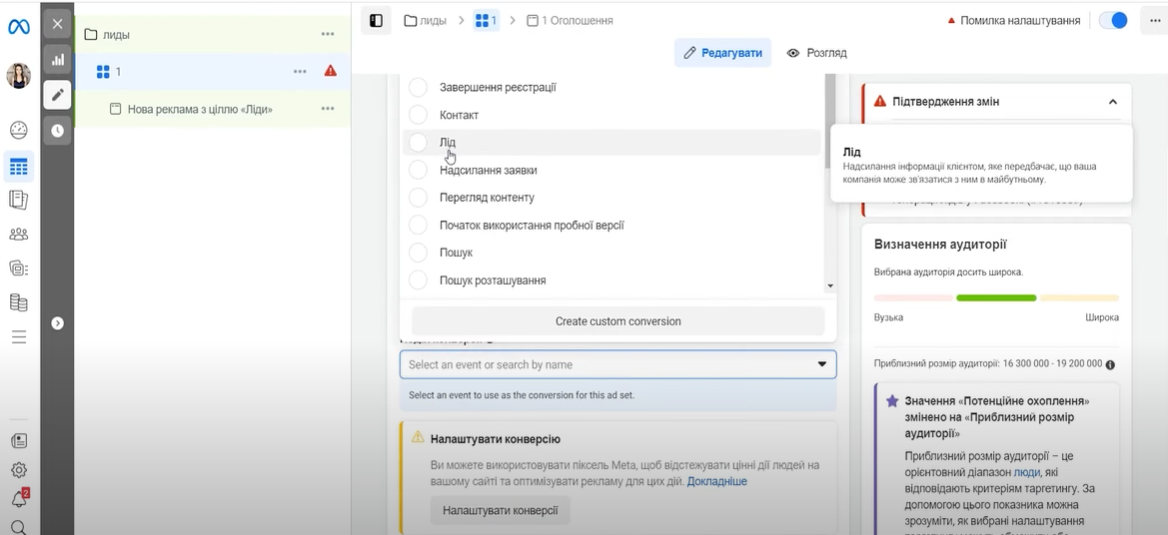This screenshot has width=1168, height=535.
Task: Open the clock history icon
Action: (x=57, y=130)
